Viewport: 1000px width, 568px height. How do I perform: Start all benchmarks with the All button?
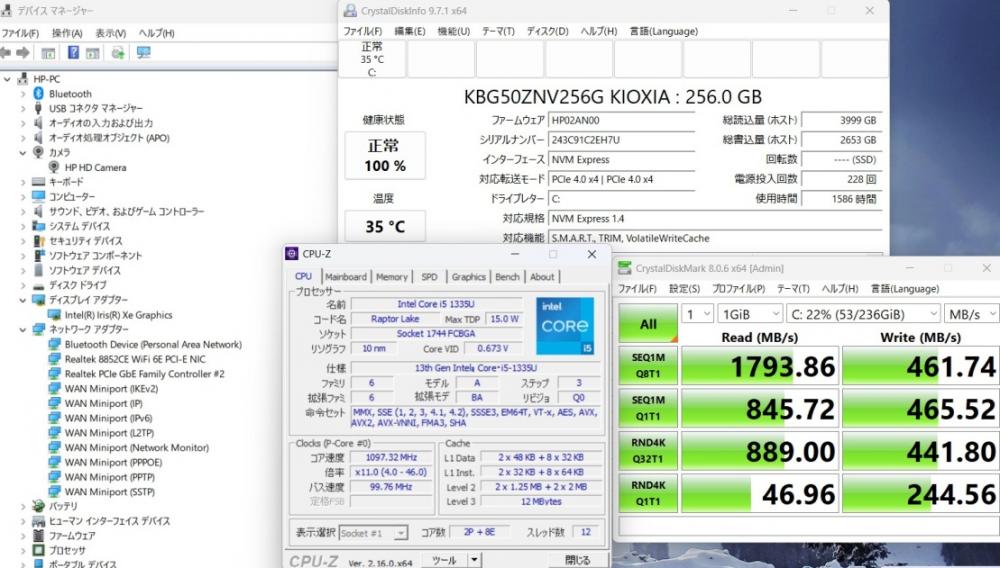(648, 324)
